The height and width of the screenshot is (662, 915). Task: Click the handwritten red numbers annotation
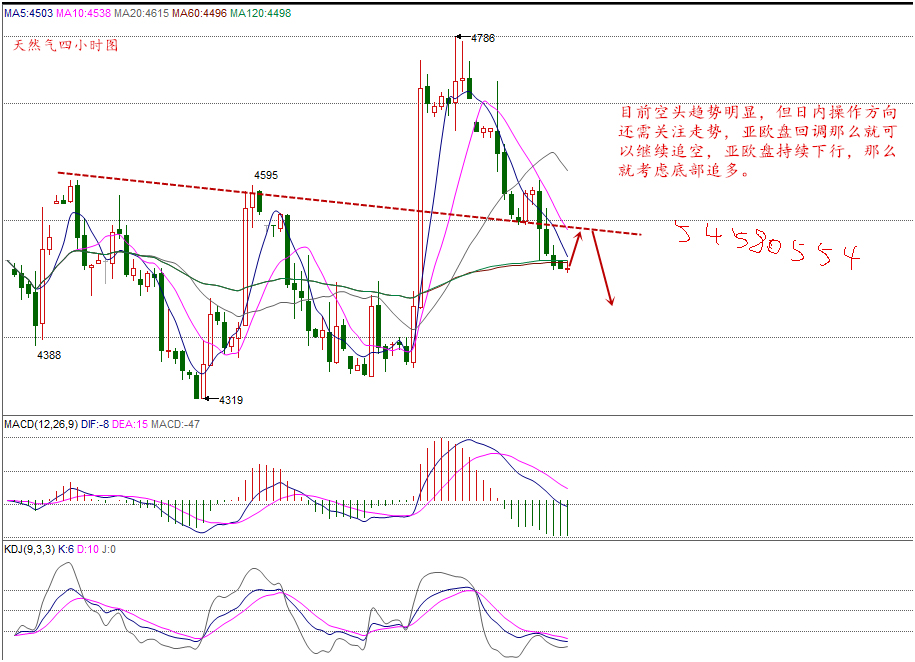coord(767,243)
